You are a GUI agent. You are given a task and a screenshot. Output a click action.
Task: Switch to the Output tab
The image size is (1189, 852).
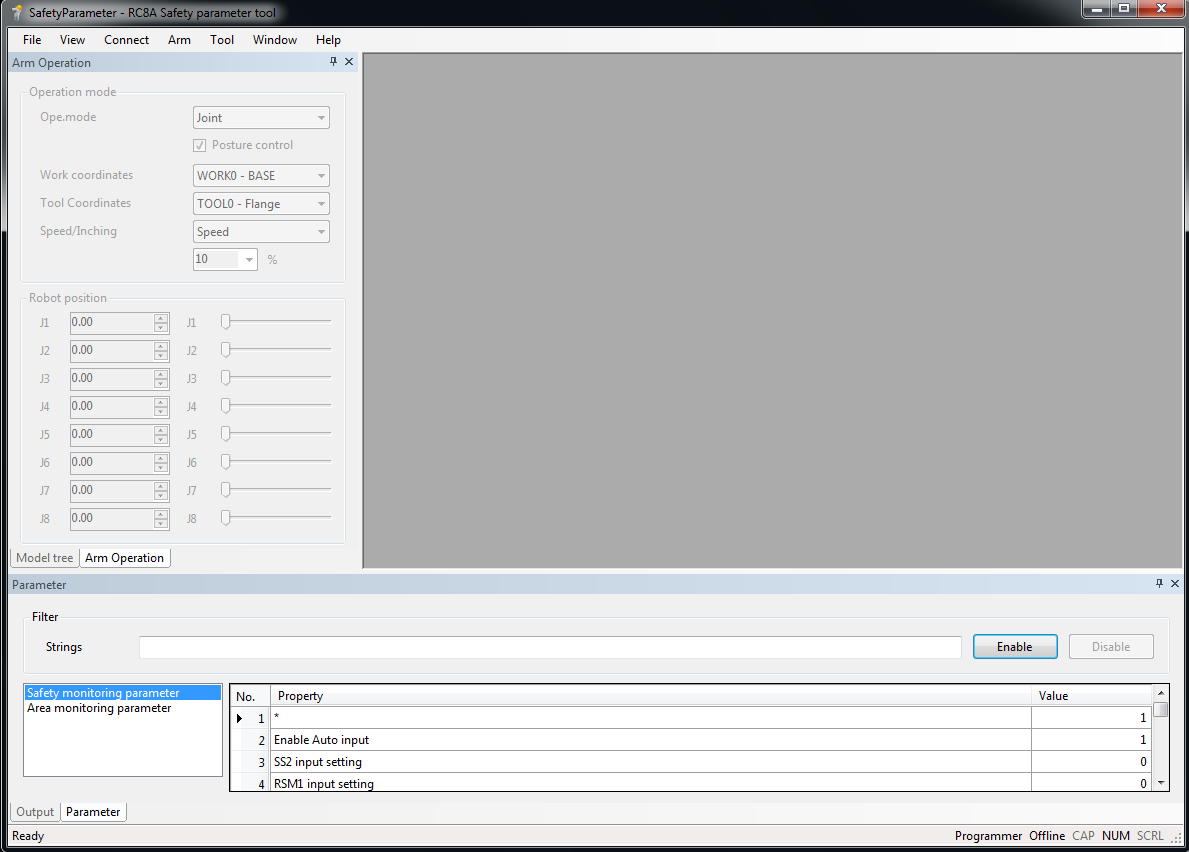point(35,812)
